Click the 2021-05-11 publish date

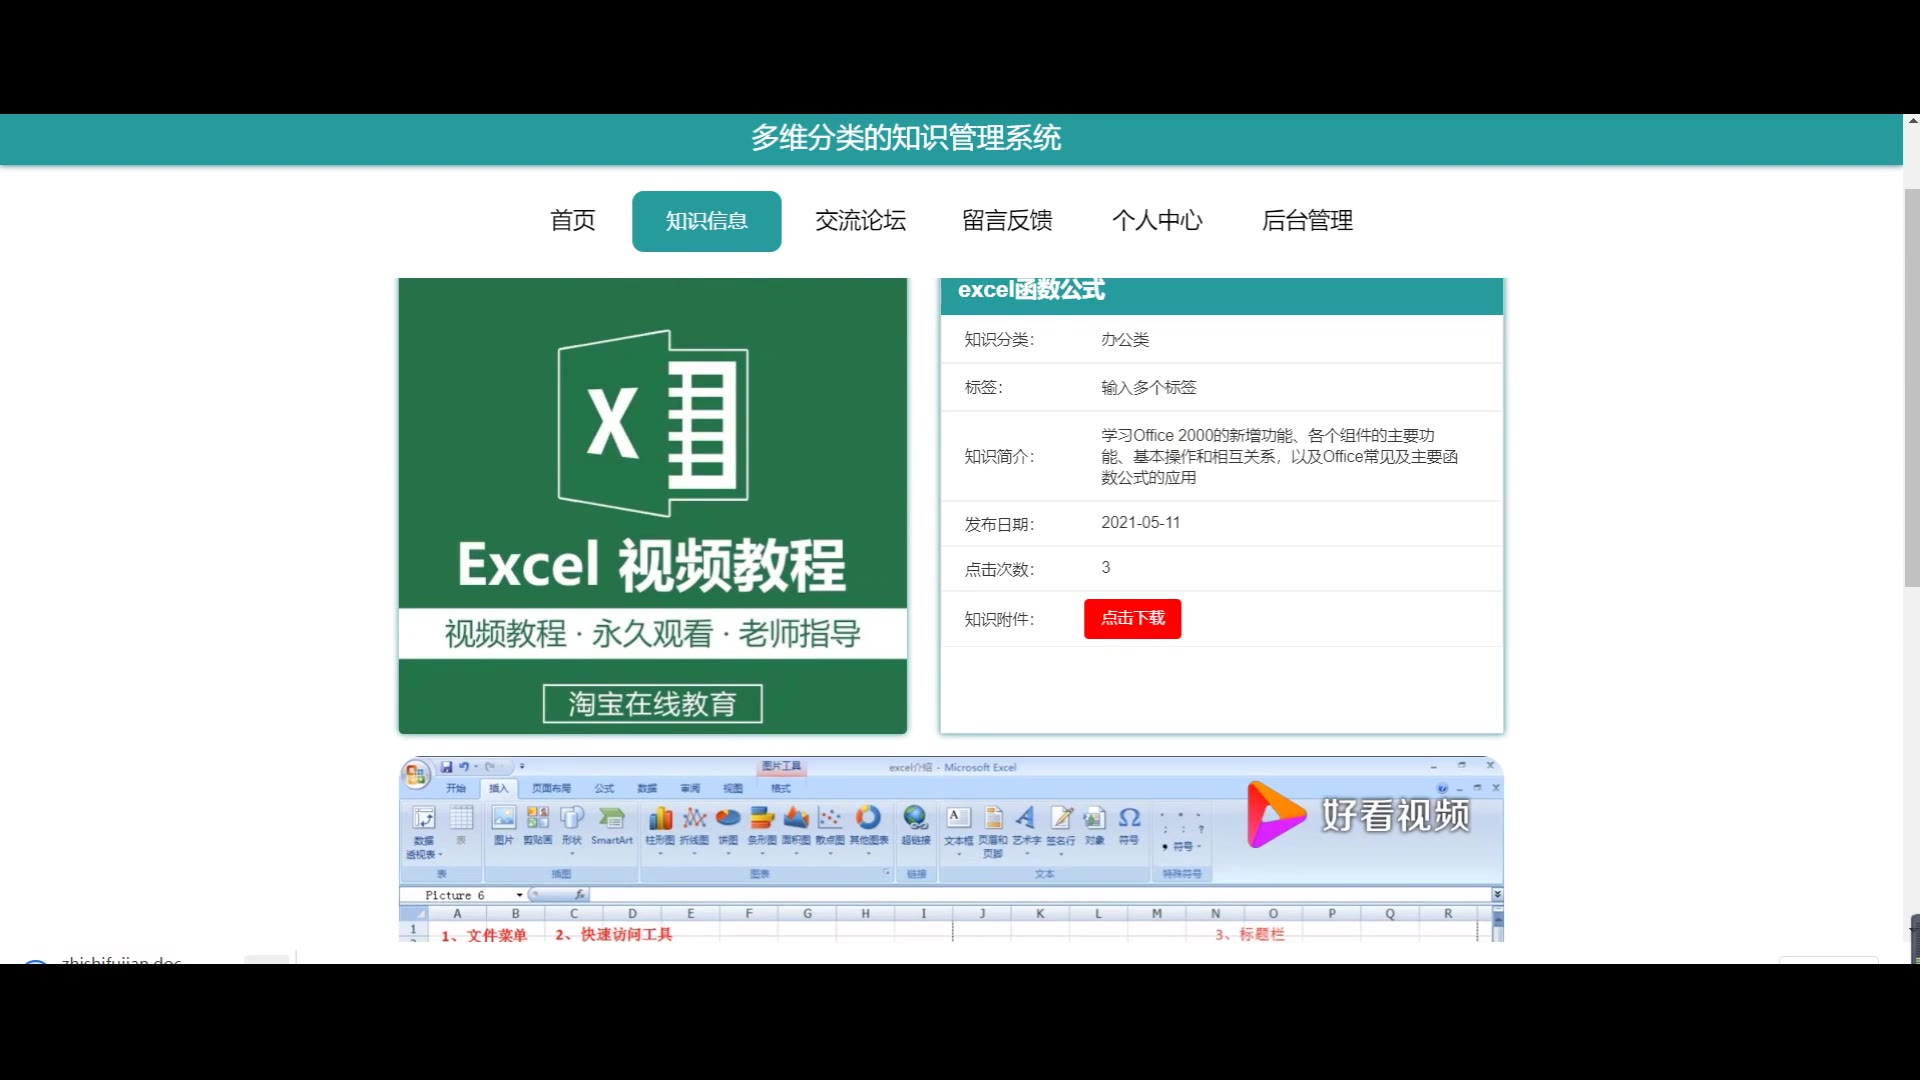(1140, 522)
